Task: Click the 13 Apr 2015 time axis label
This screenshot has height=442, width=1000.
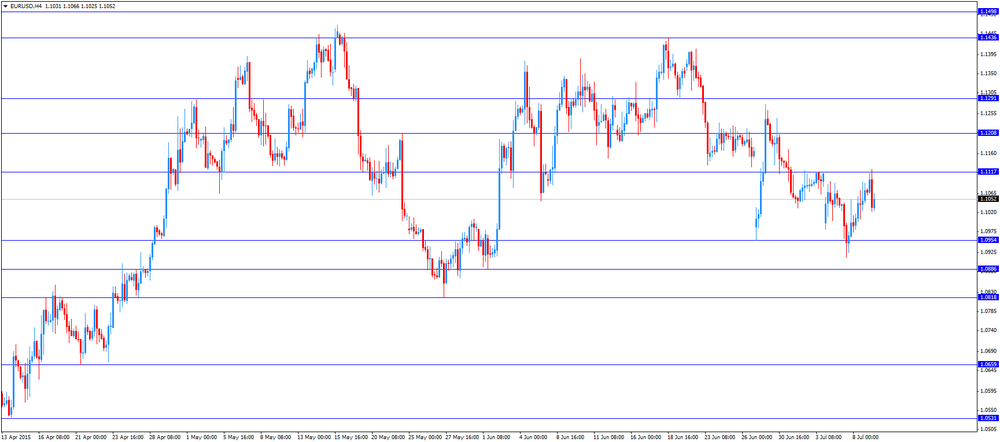Action: tap(15, 438)
